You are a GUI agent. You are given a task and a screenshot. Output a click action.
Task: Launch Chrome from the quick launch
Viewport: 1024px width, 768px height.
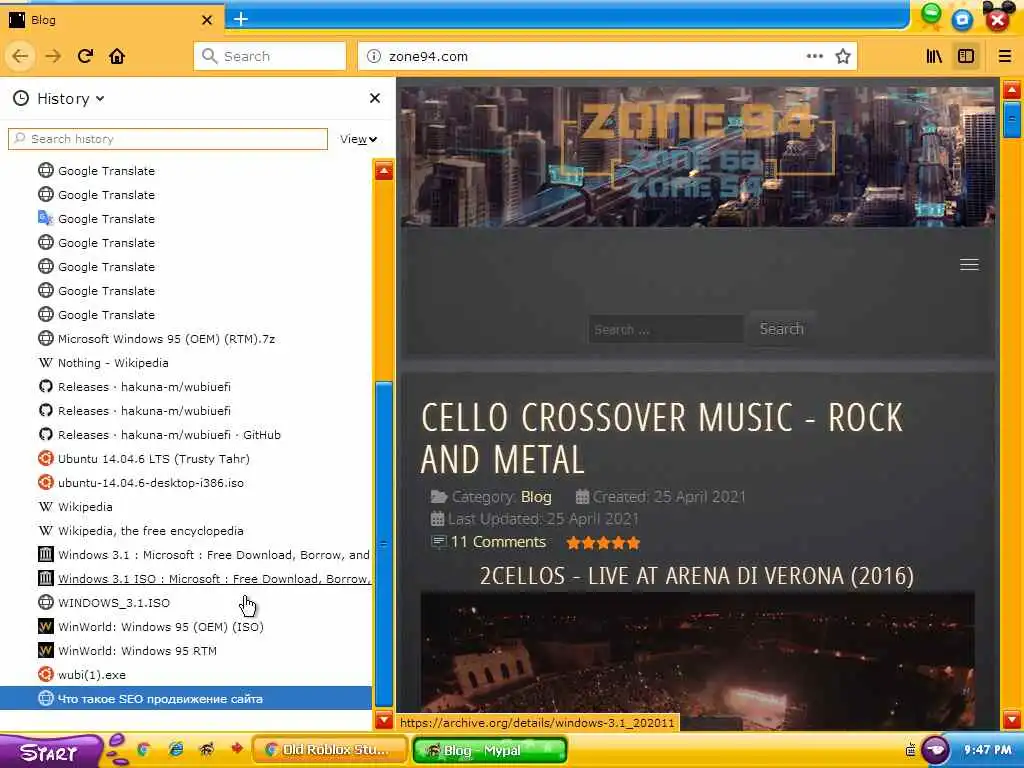point(144,750)
